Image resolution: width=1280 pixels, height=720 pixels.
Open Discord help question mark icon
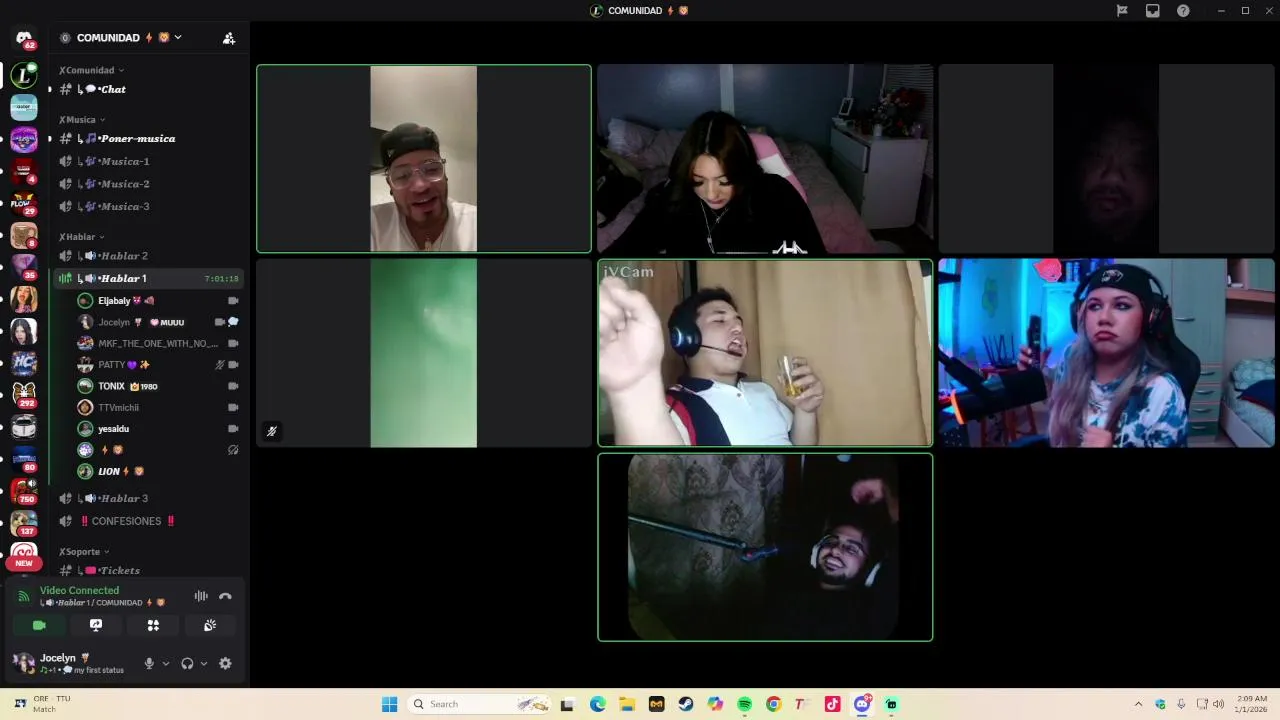(1183, 11)
